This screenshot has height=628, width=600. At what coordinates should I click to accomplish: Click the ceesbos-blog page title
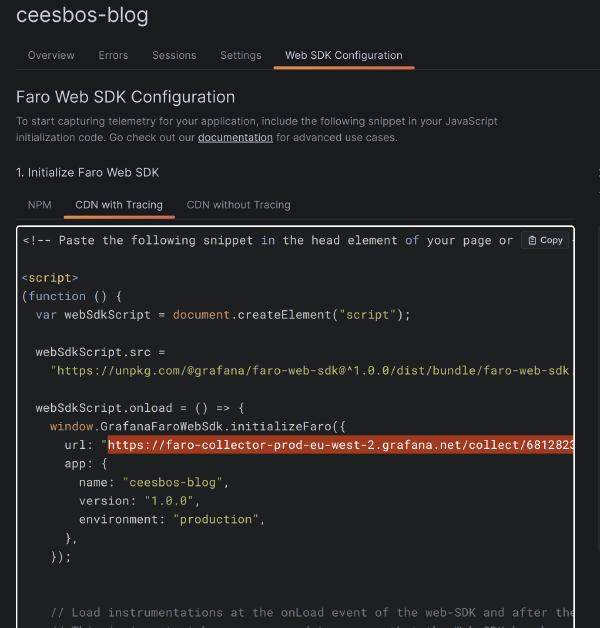(x=82, y=15)
